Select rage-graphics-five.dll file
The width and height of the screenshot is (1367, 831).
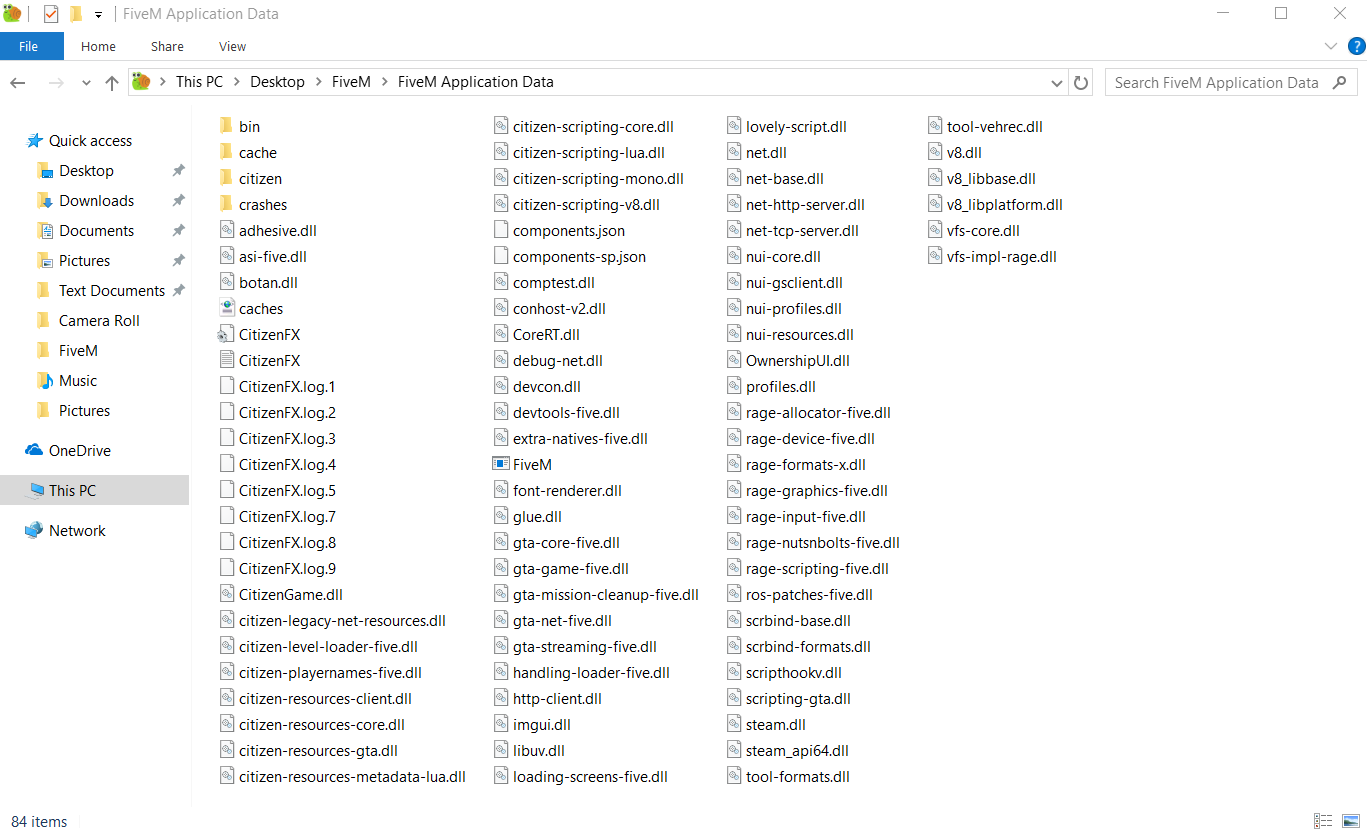807,490
